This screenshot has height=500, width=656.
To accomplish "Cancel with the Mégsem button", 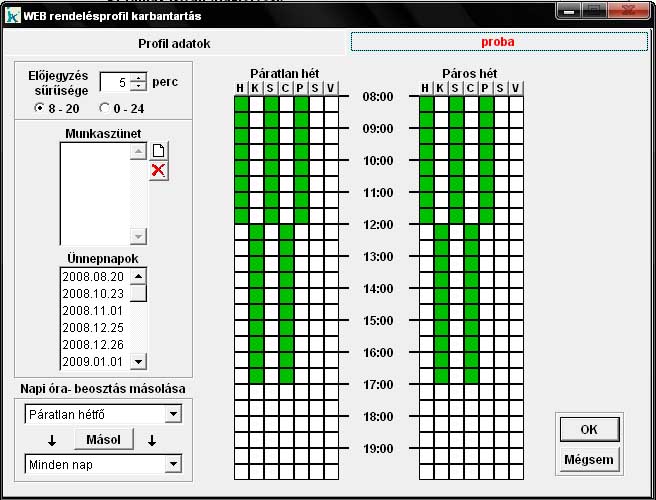I will pyautogui.click(x=590, y=459).
